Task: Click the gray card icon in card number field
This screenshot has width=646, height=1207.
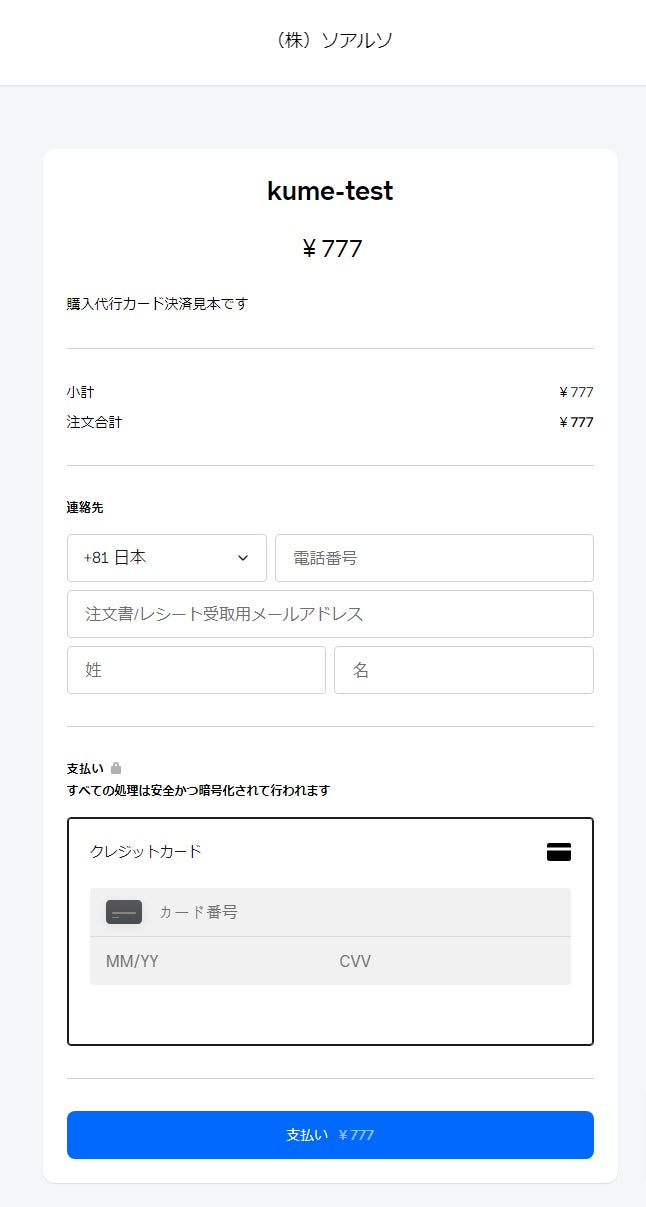Action: pos(124,912)
